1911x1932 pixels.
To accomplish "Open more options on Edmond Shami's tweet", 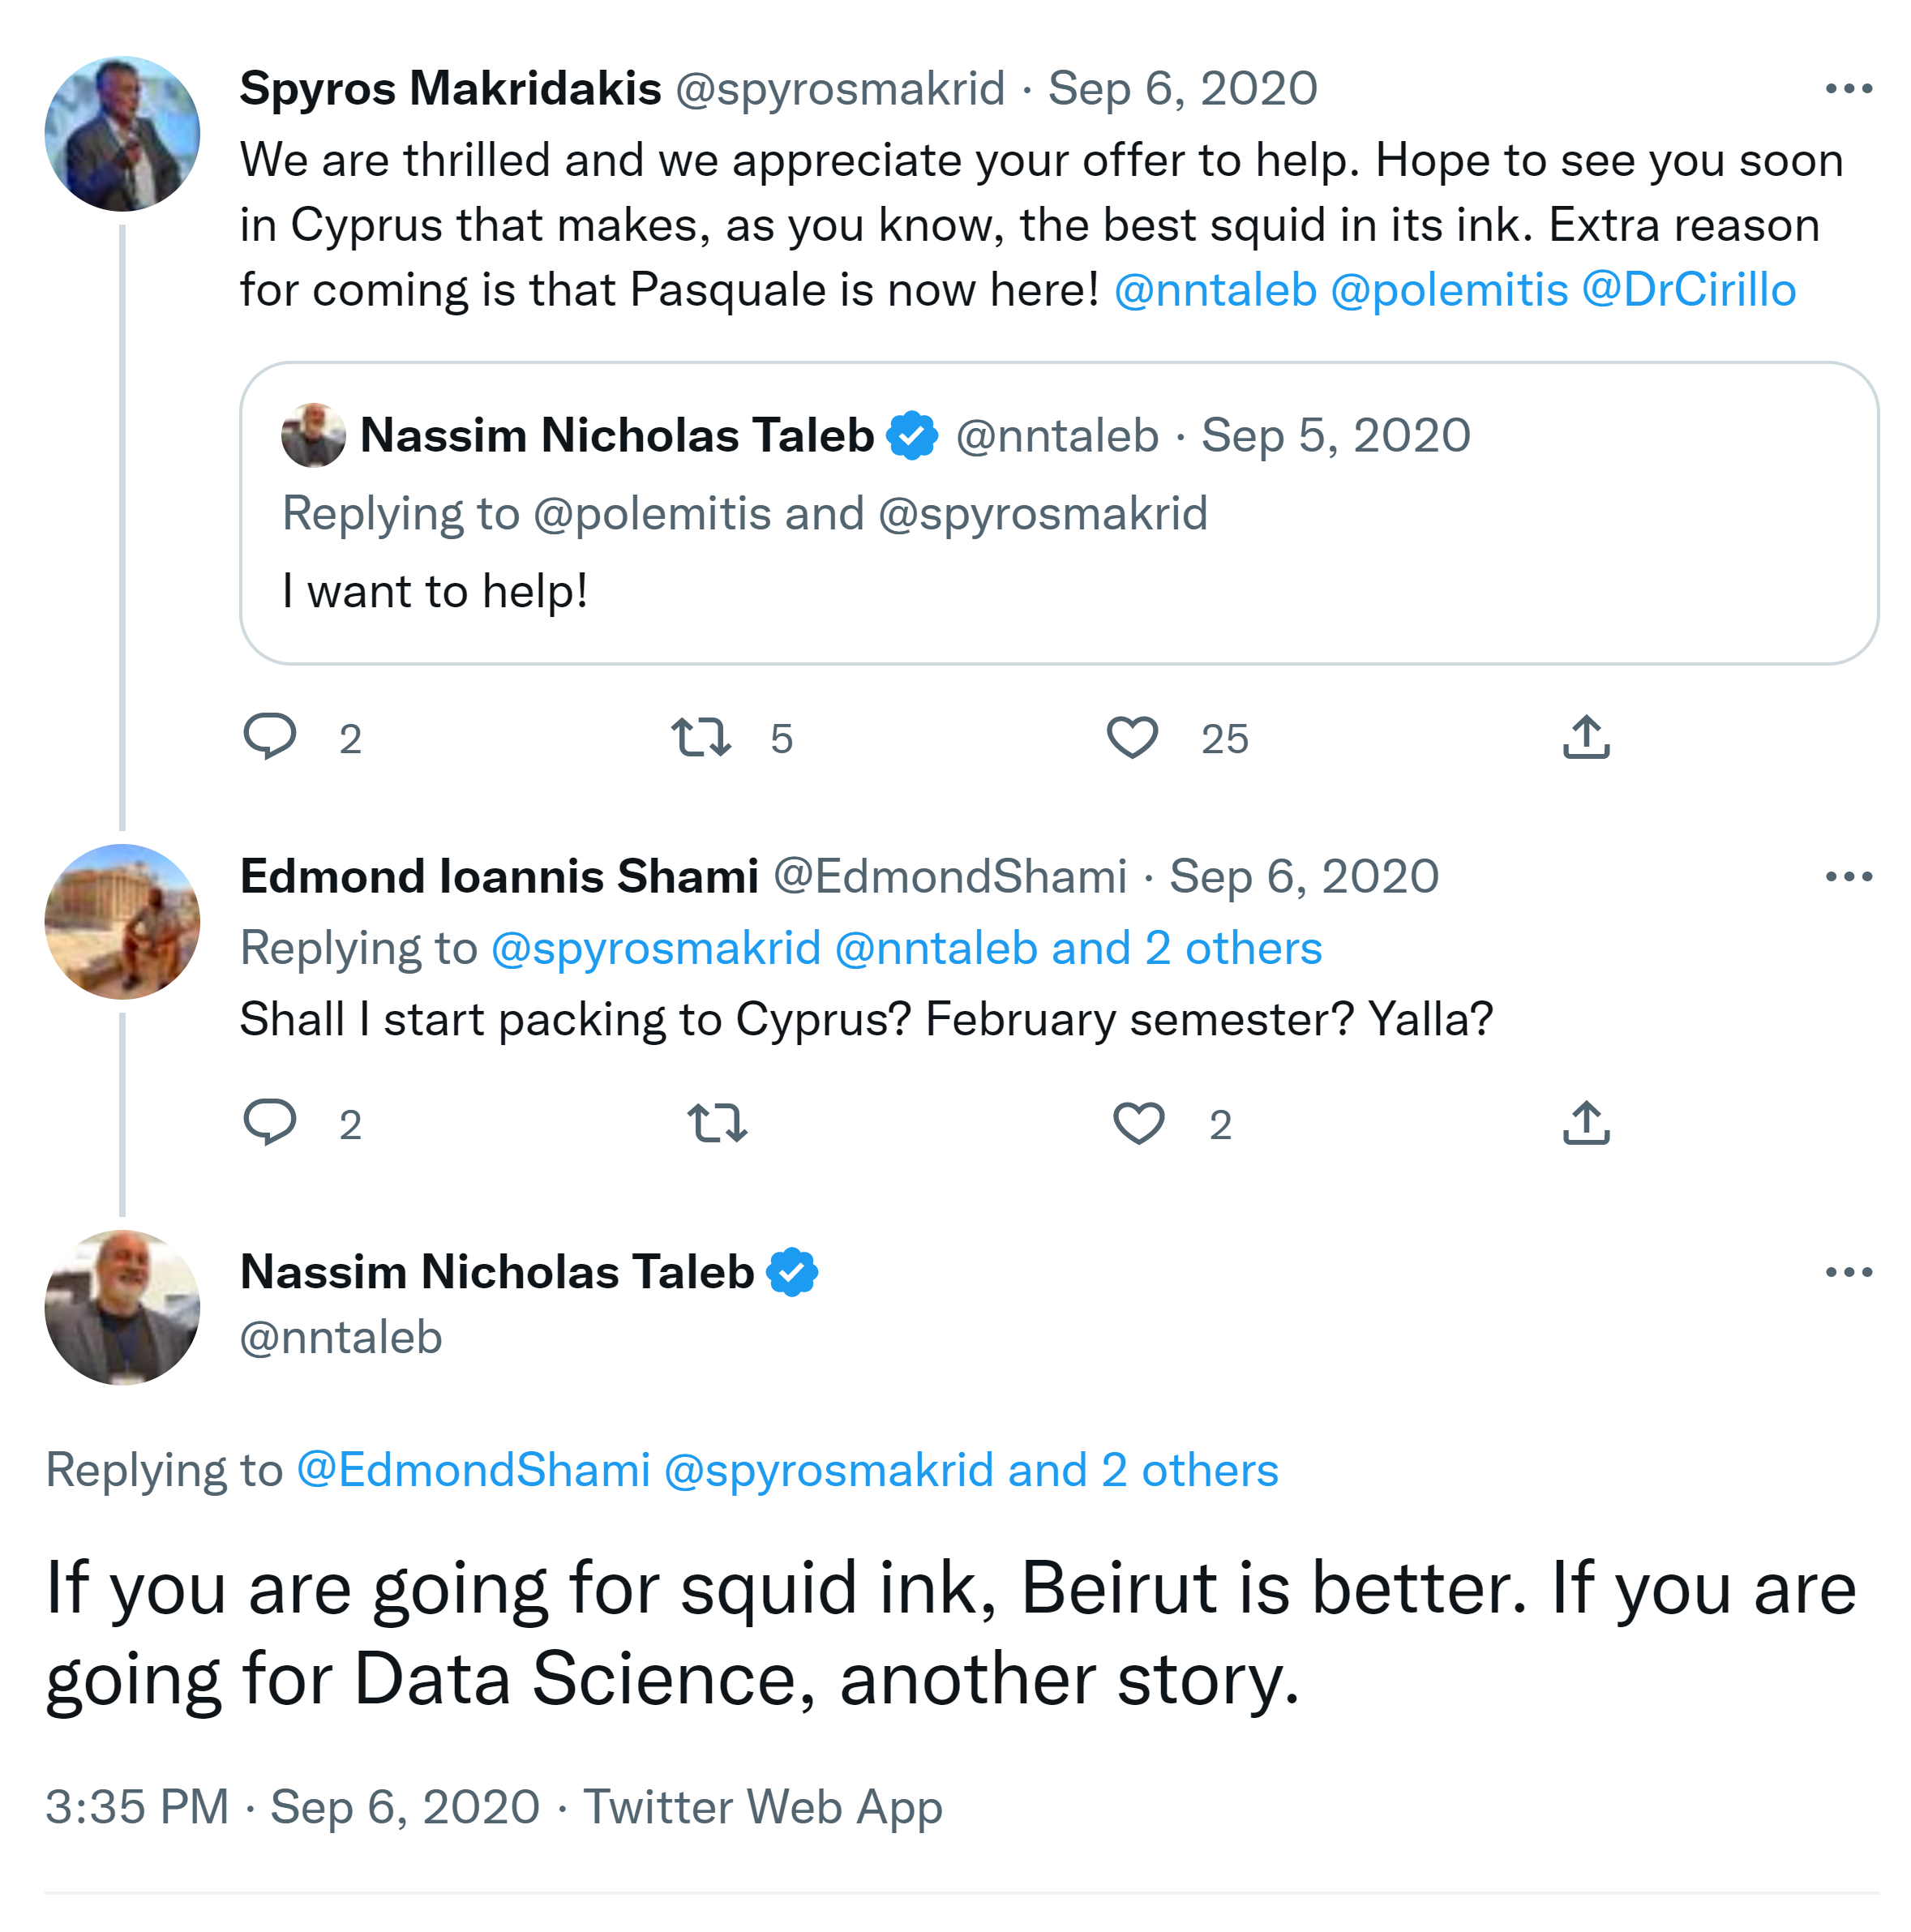I will 1848,877.
